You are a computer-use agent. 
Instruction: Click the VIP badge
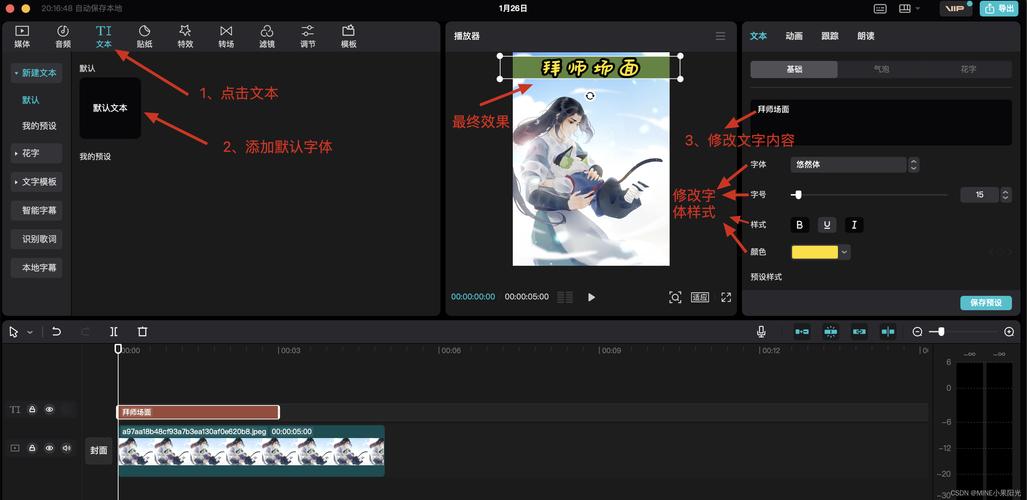[x=956, y=9]
